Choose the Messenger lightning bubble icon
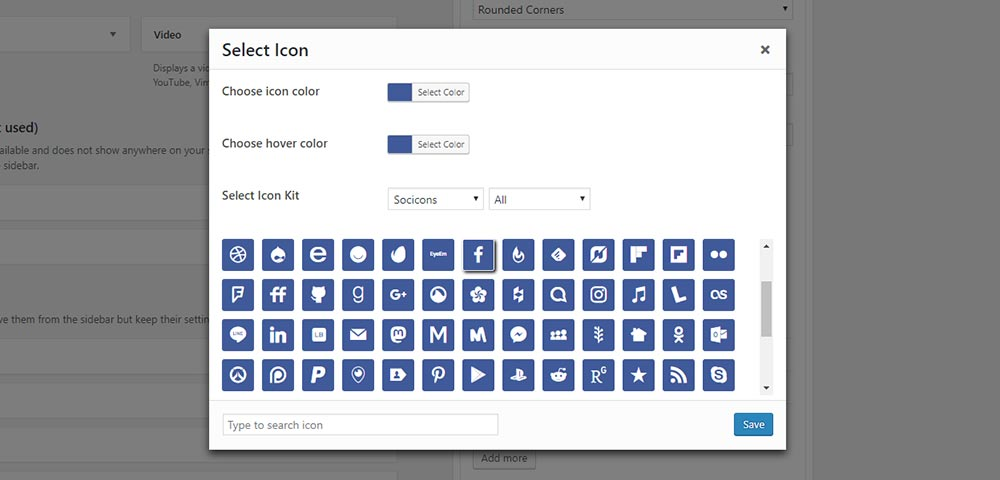1000x480 pixels. (x=518, y=335)
